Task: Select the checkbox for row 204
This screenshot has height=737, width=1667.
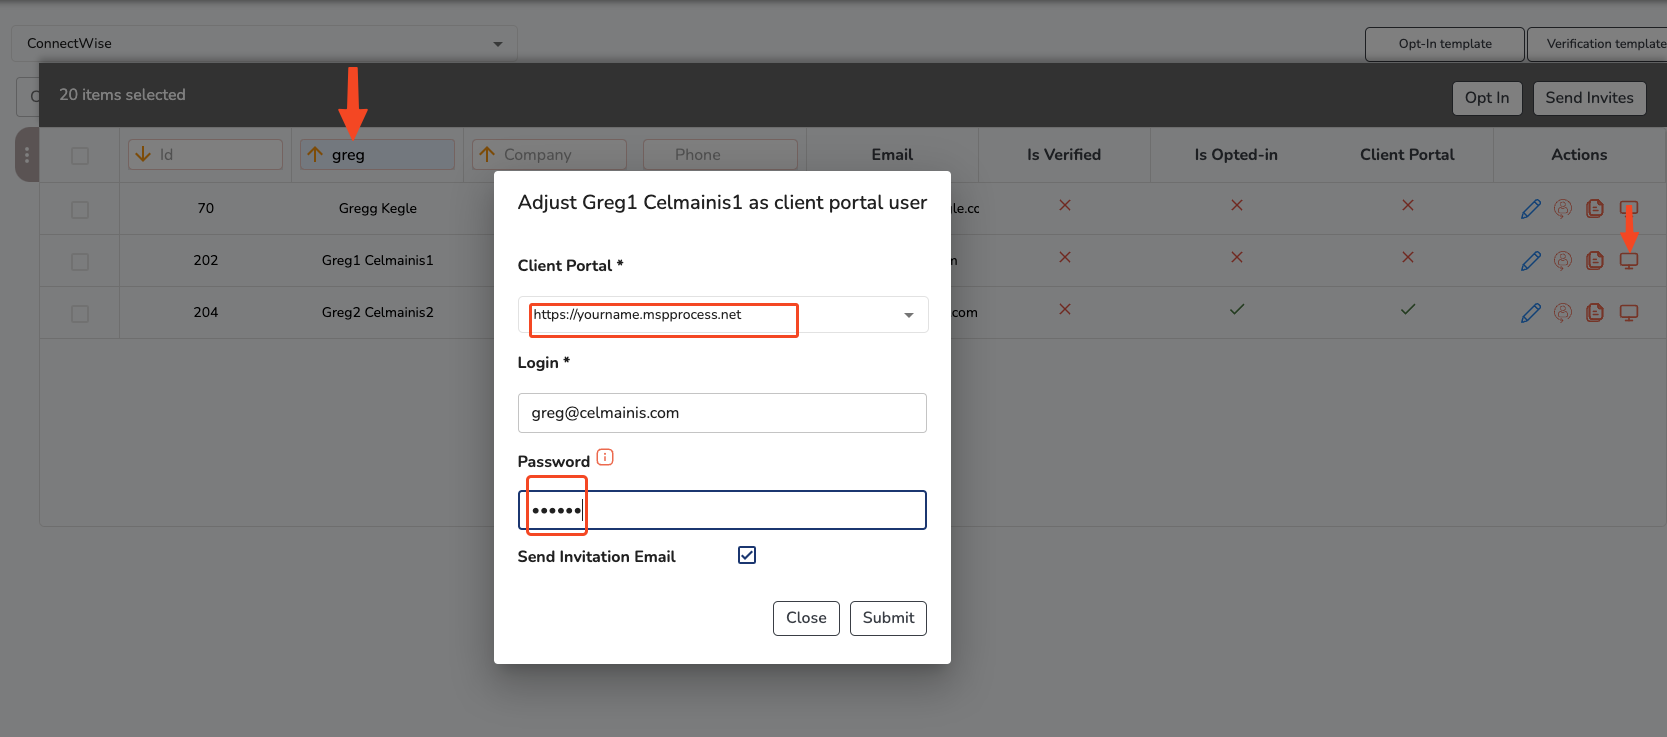Action: click(x=80, y=313)
